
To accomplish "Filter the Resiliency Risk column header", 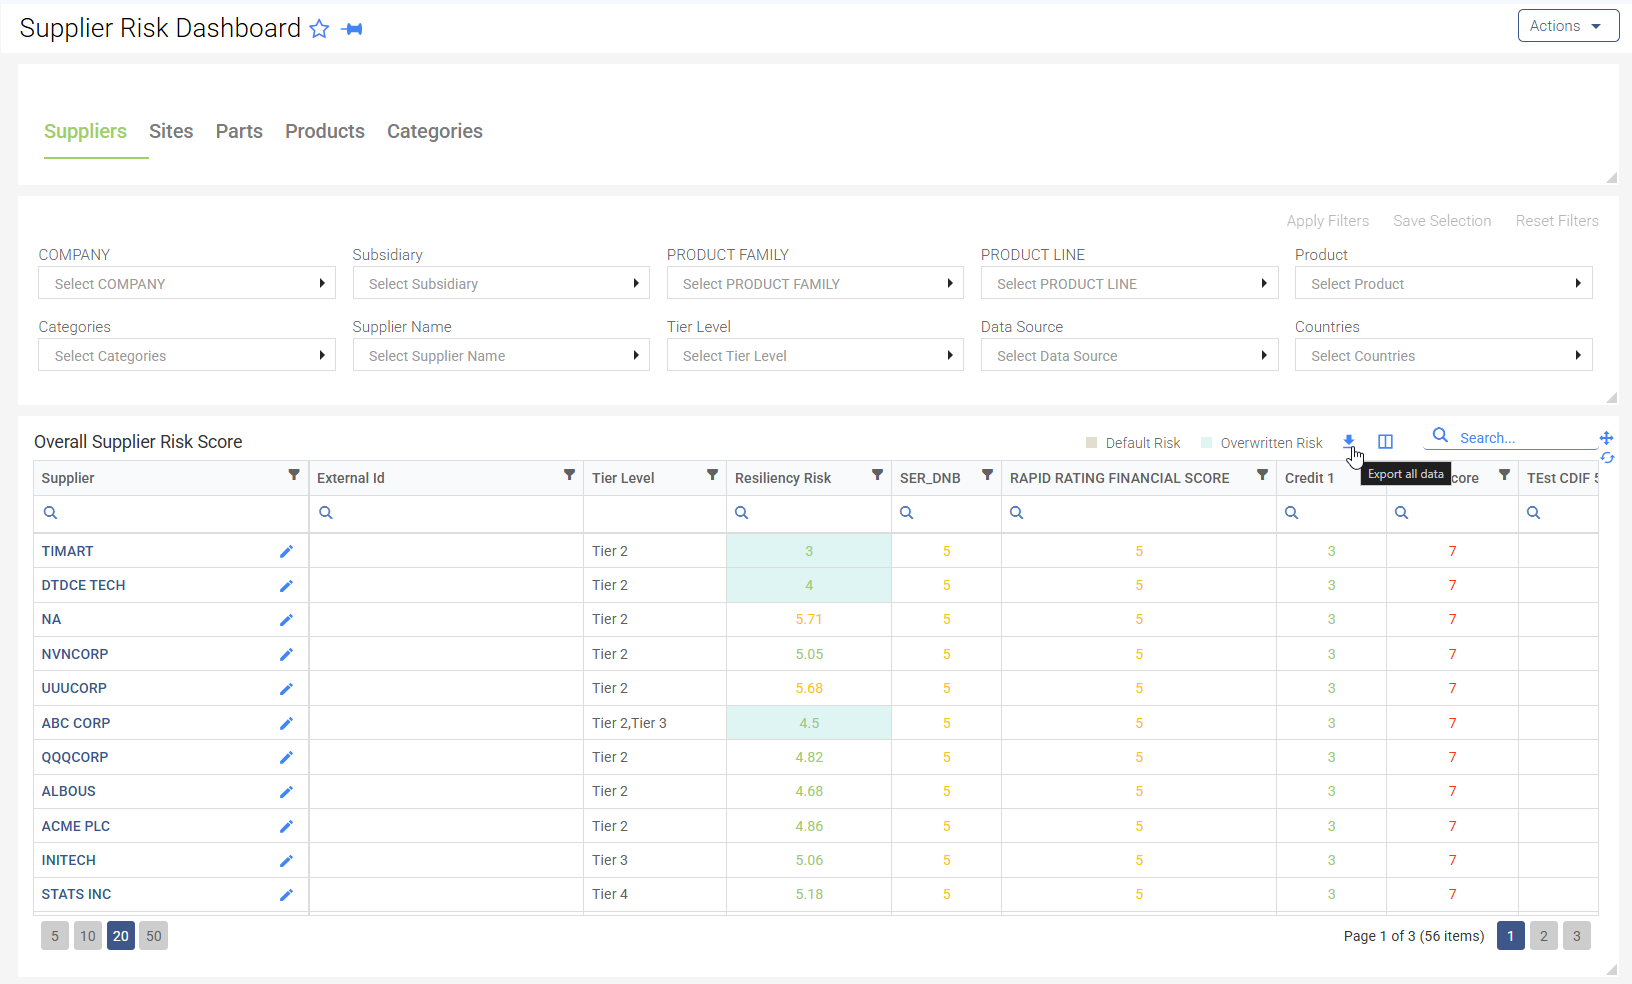I will pos(877,475).
